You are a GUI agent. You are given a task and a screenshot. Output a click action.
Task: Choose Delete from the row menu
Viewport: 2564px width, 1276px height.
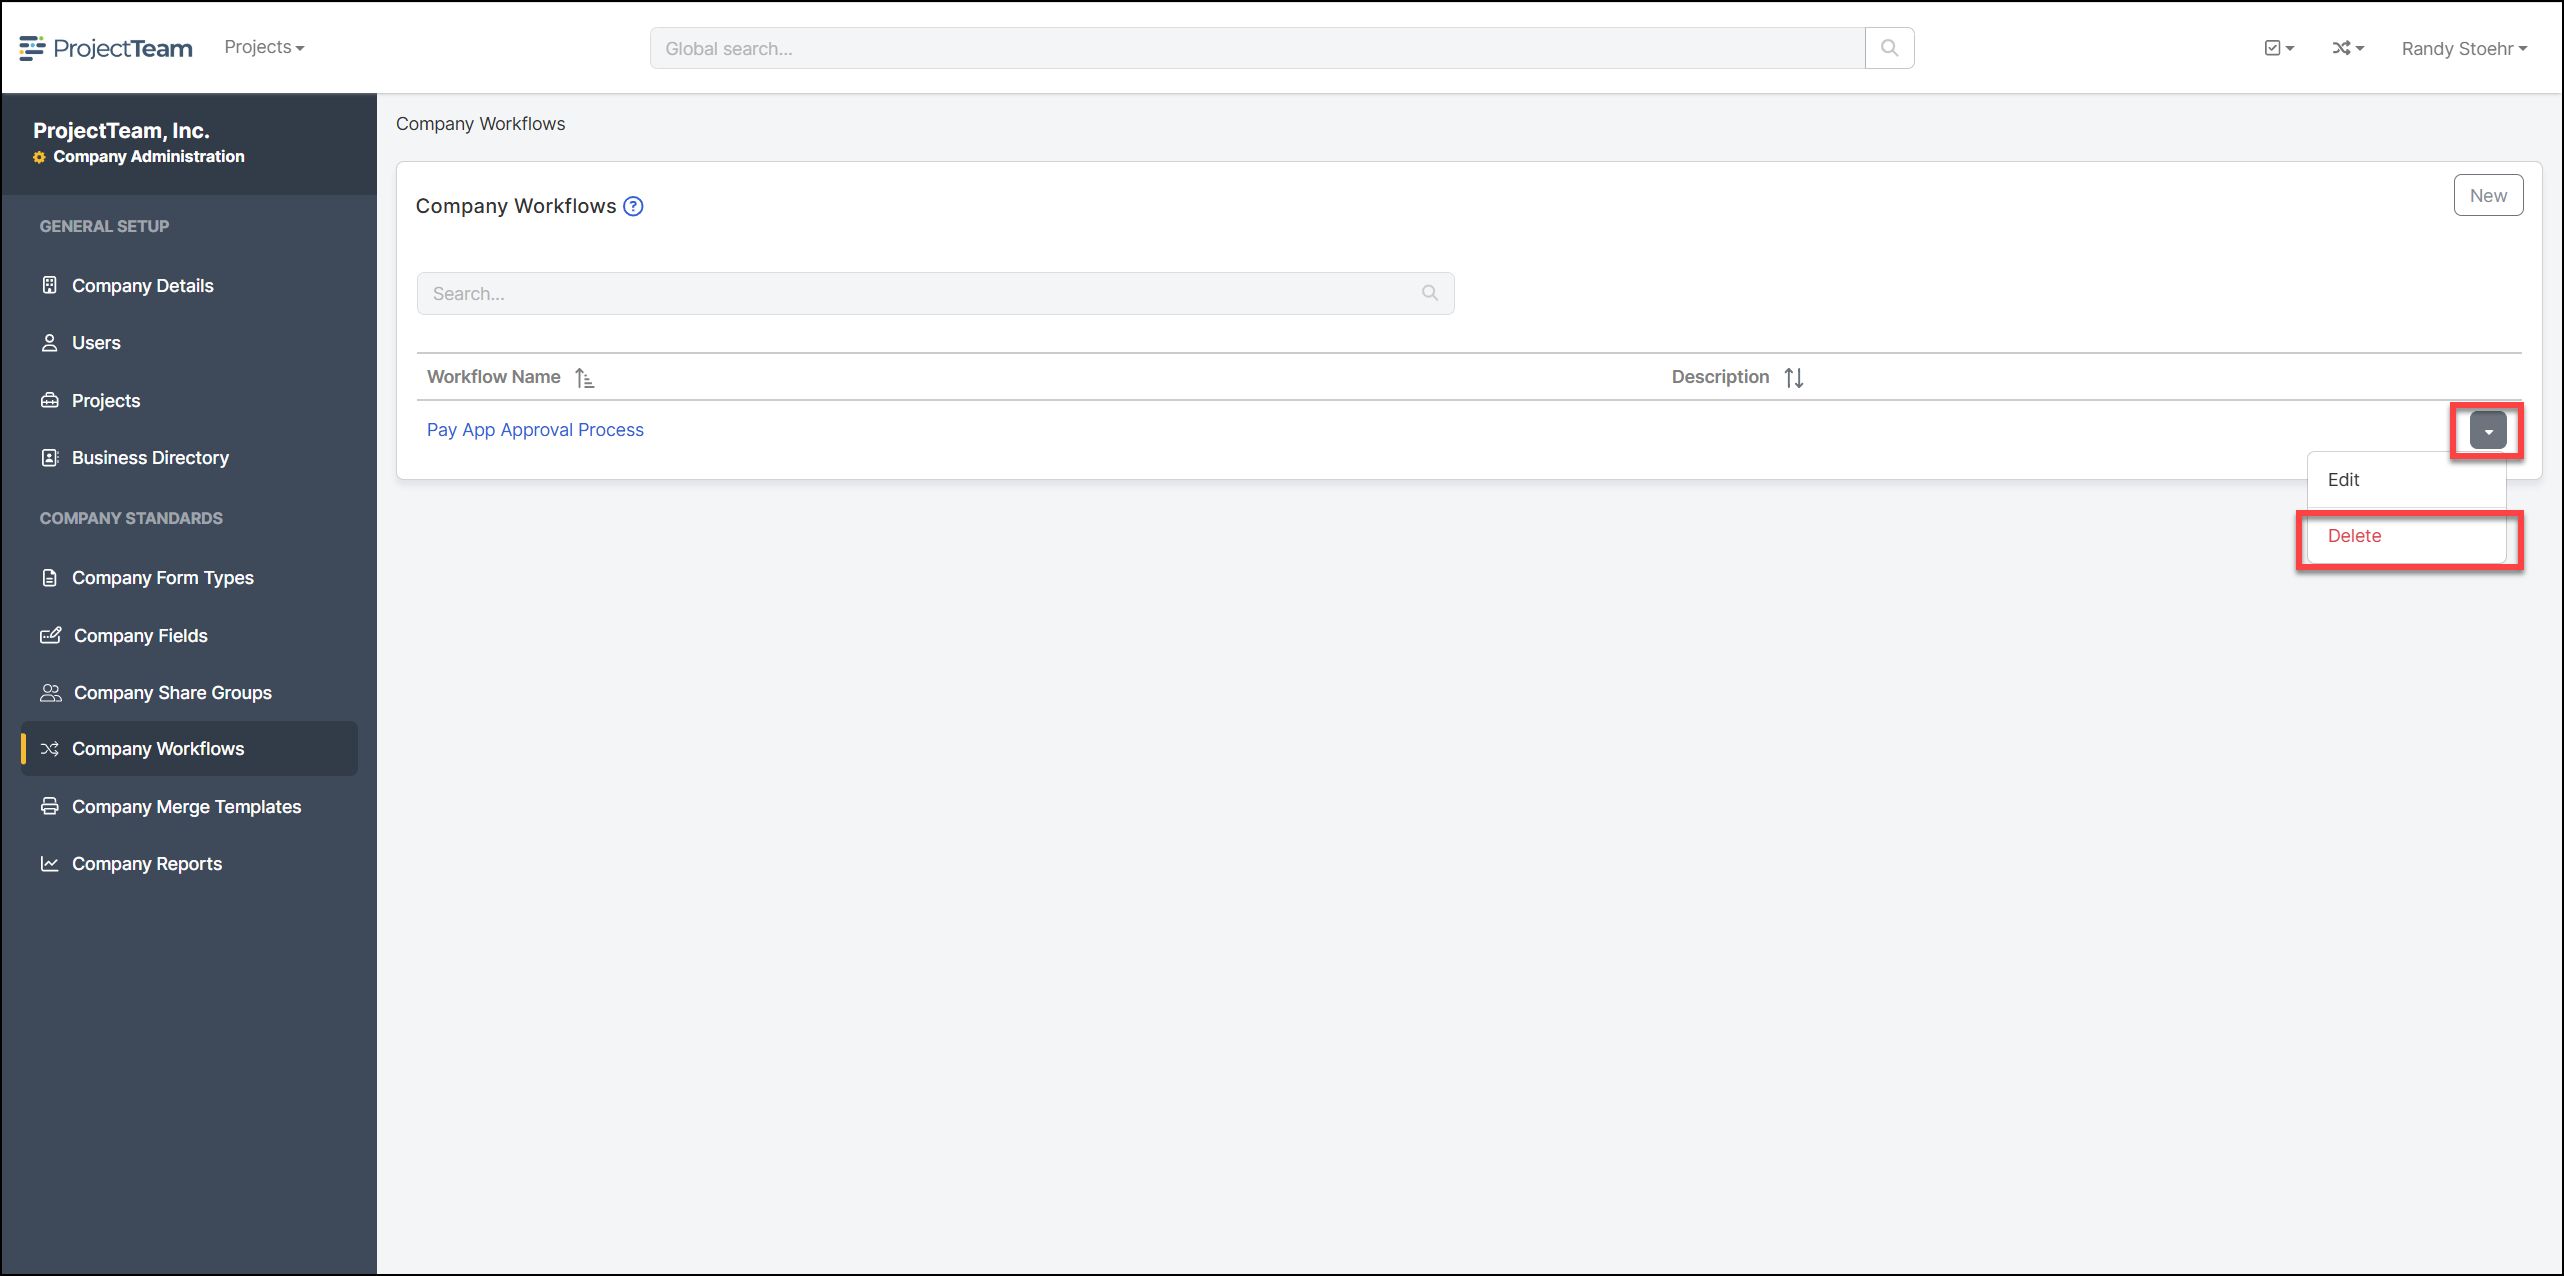point(2406,536)
